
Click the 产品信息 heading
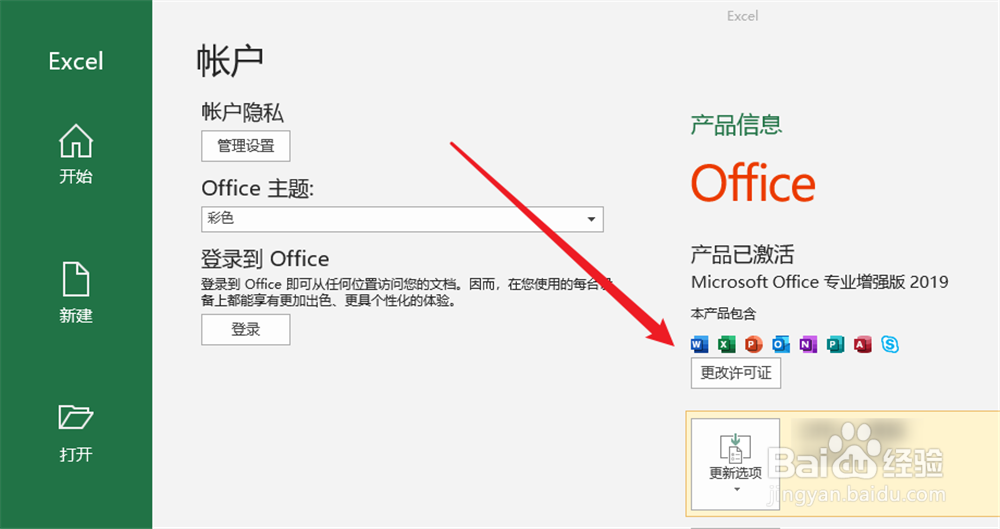(x=737, y=124)
